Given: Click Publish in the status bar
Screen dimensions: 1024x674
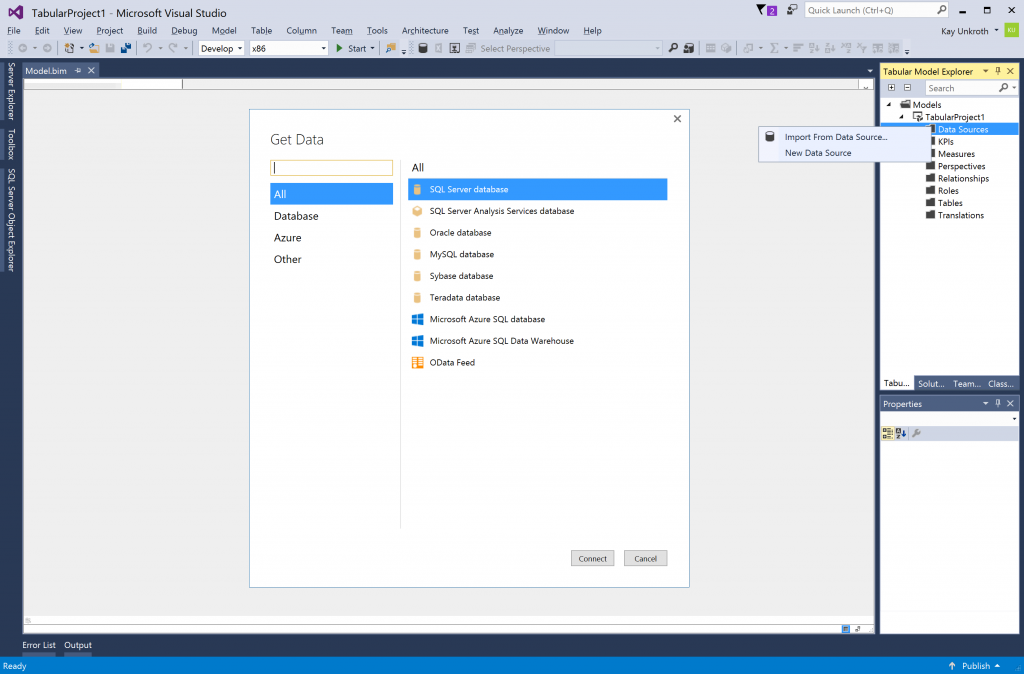Looking at the screenshot, I should [x=975, y=666].
